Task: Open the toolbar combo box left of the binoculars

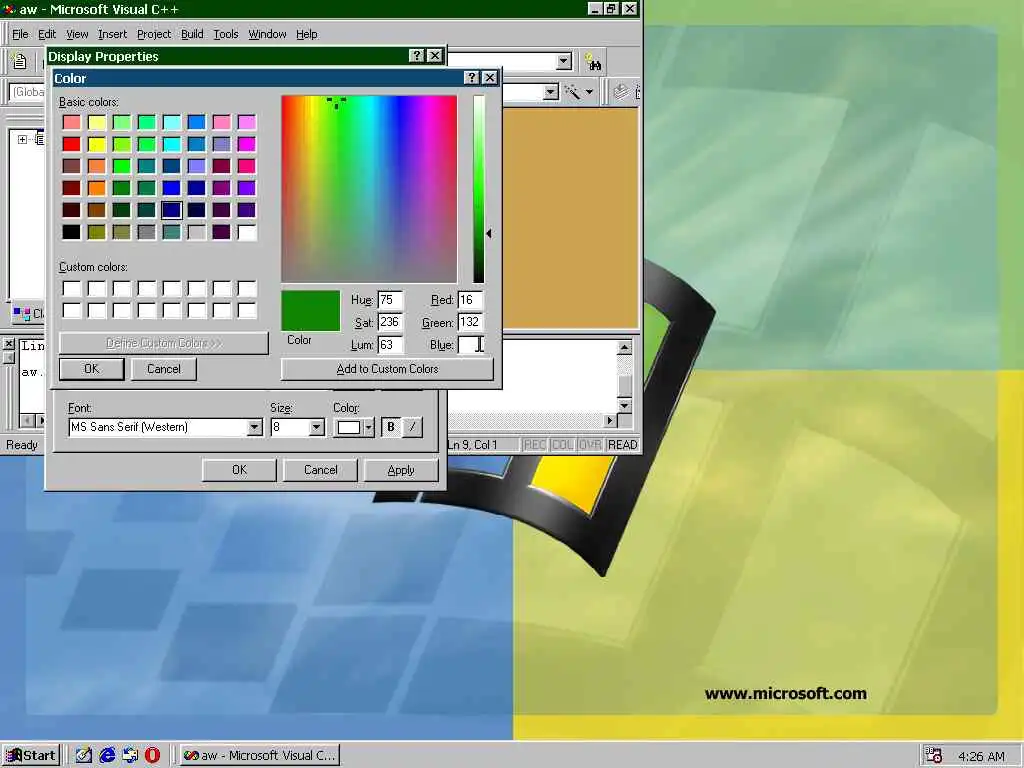Action: pyautogui.click(x=564, y=61)
